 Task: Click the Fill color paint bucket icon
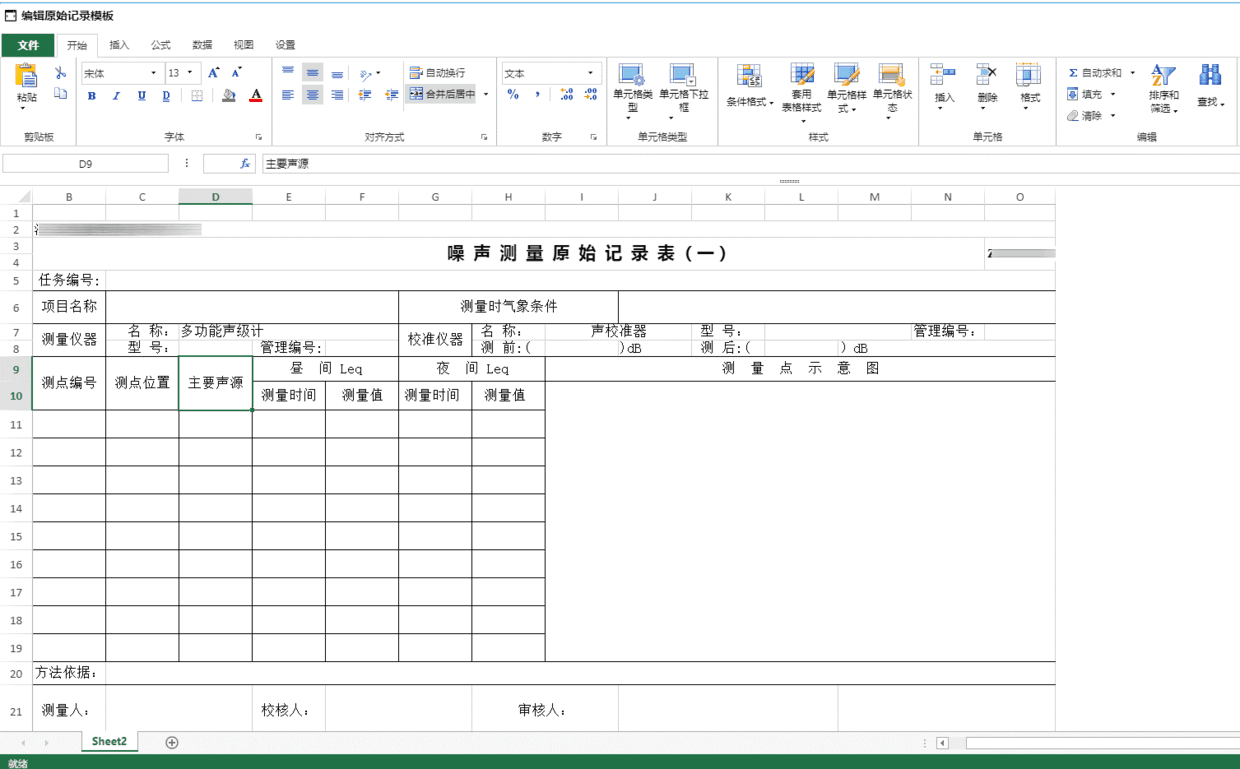pyautogui.click(x=229, y=96)
